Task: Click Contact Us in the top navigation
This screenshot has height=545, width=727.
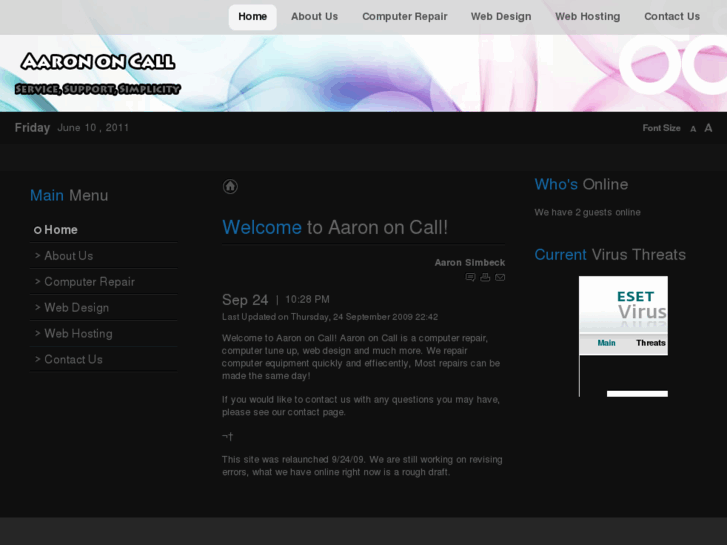Action: (x=671, y=17)
